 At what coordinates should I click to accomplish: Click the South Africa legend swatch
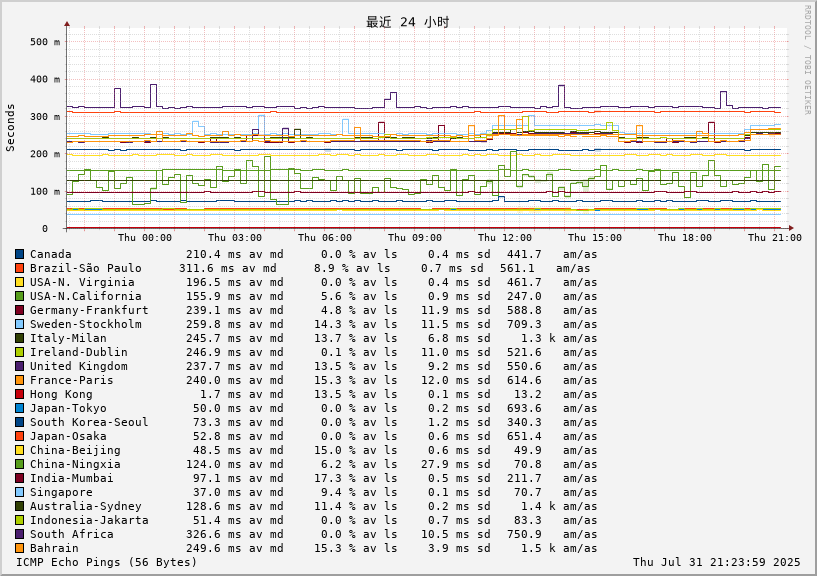(x=20, y=534)
